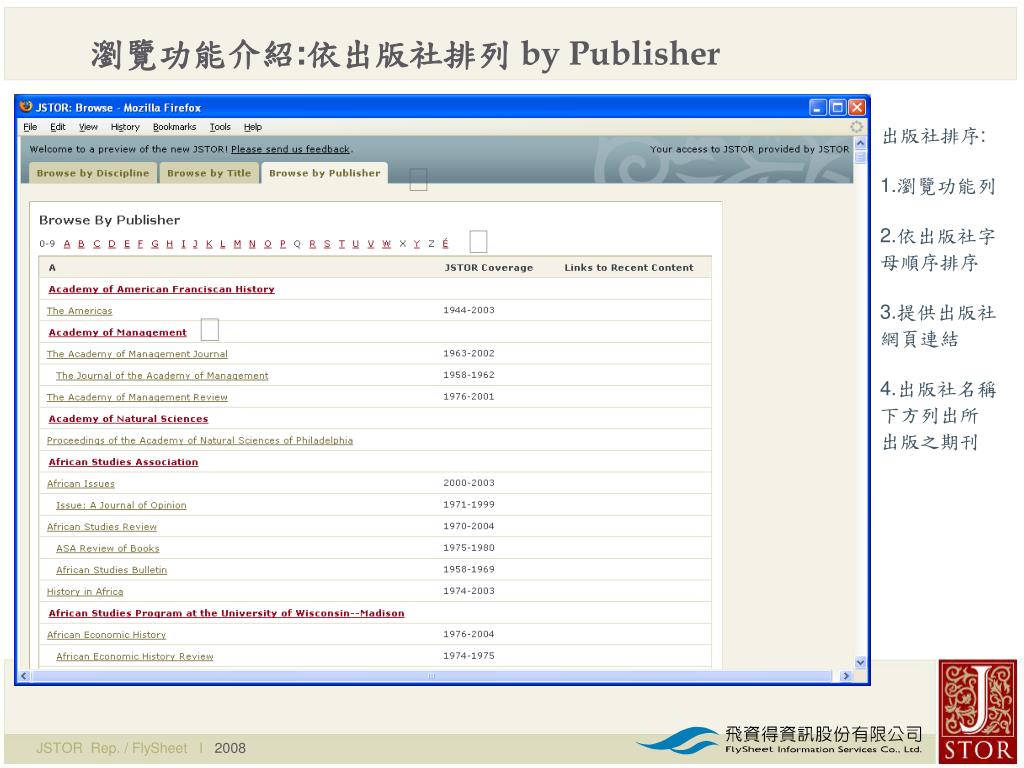This screenshot has height=768, width=1024.
Task: Jump to publishers starting with D
Action: point(112,244)
